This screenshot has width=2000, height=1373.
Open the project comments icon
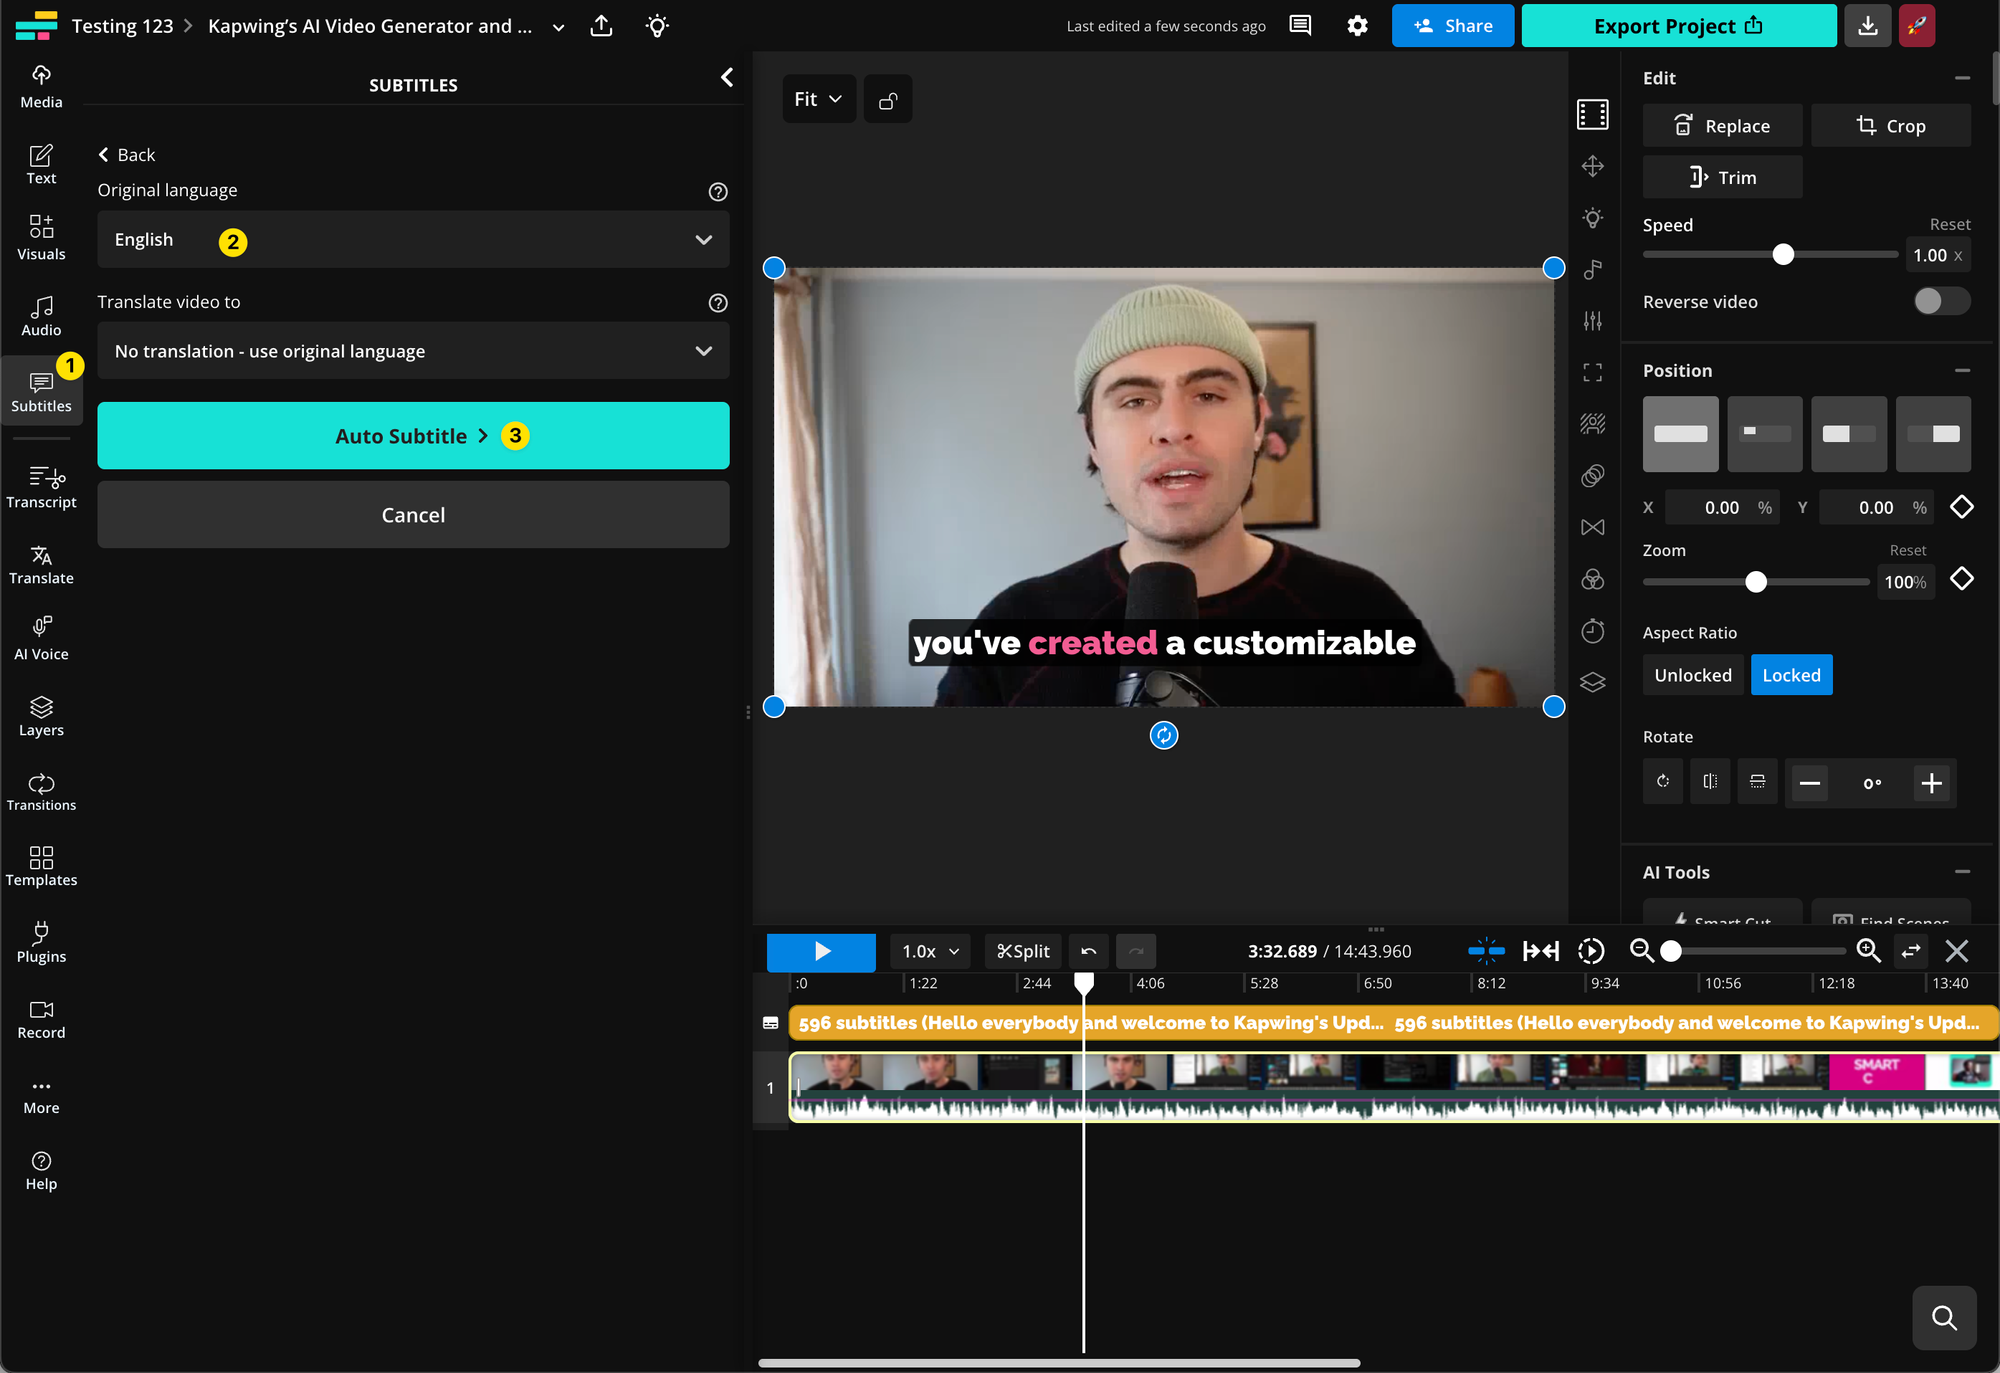tap(1300, 26)
